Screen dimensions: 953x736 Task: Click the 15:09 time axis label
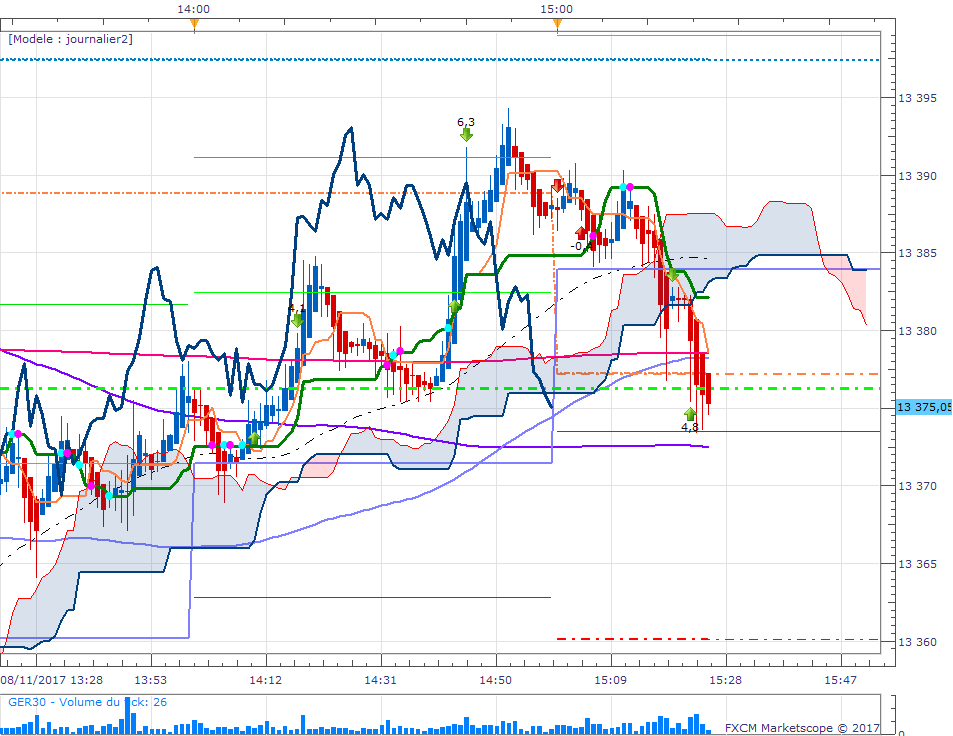[x=610, y=680]
